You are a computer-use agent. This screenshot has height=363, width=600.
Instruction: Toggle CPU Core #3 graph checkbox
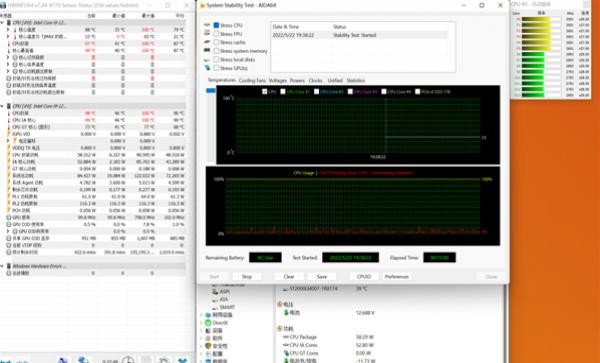point(350,92)
